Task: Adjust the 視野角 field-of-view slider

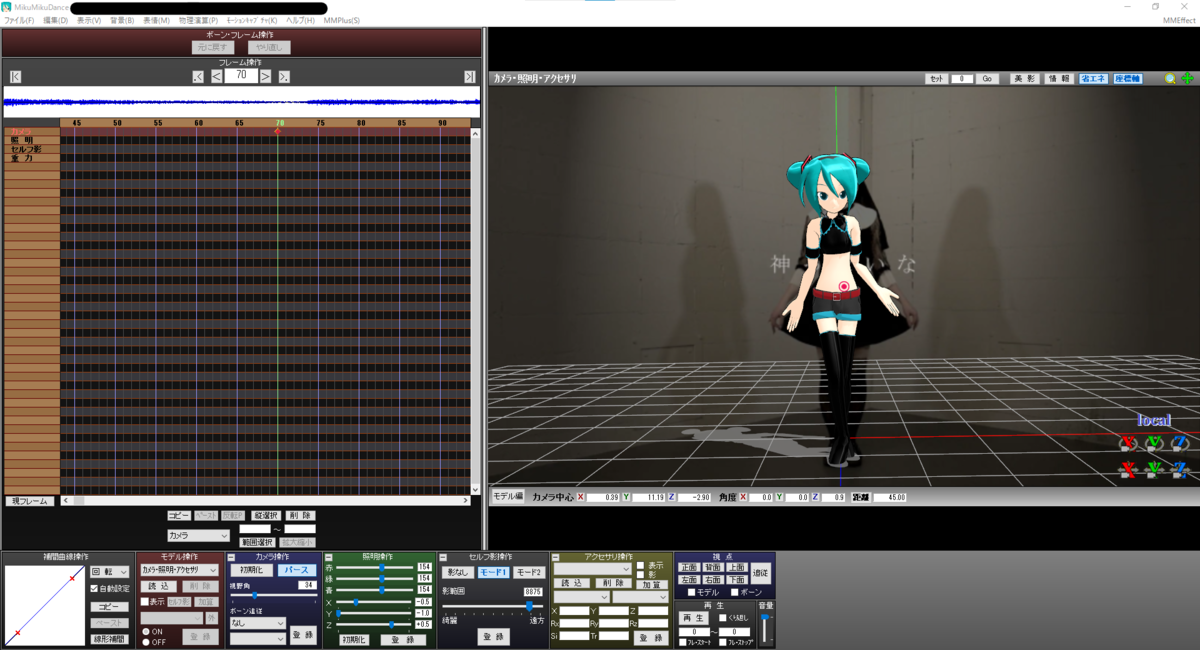Action: point(272,596)
